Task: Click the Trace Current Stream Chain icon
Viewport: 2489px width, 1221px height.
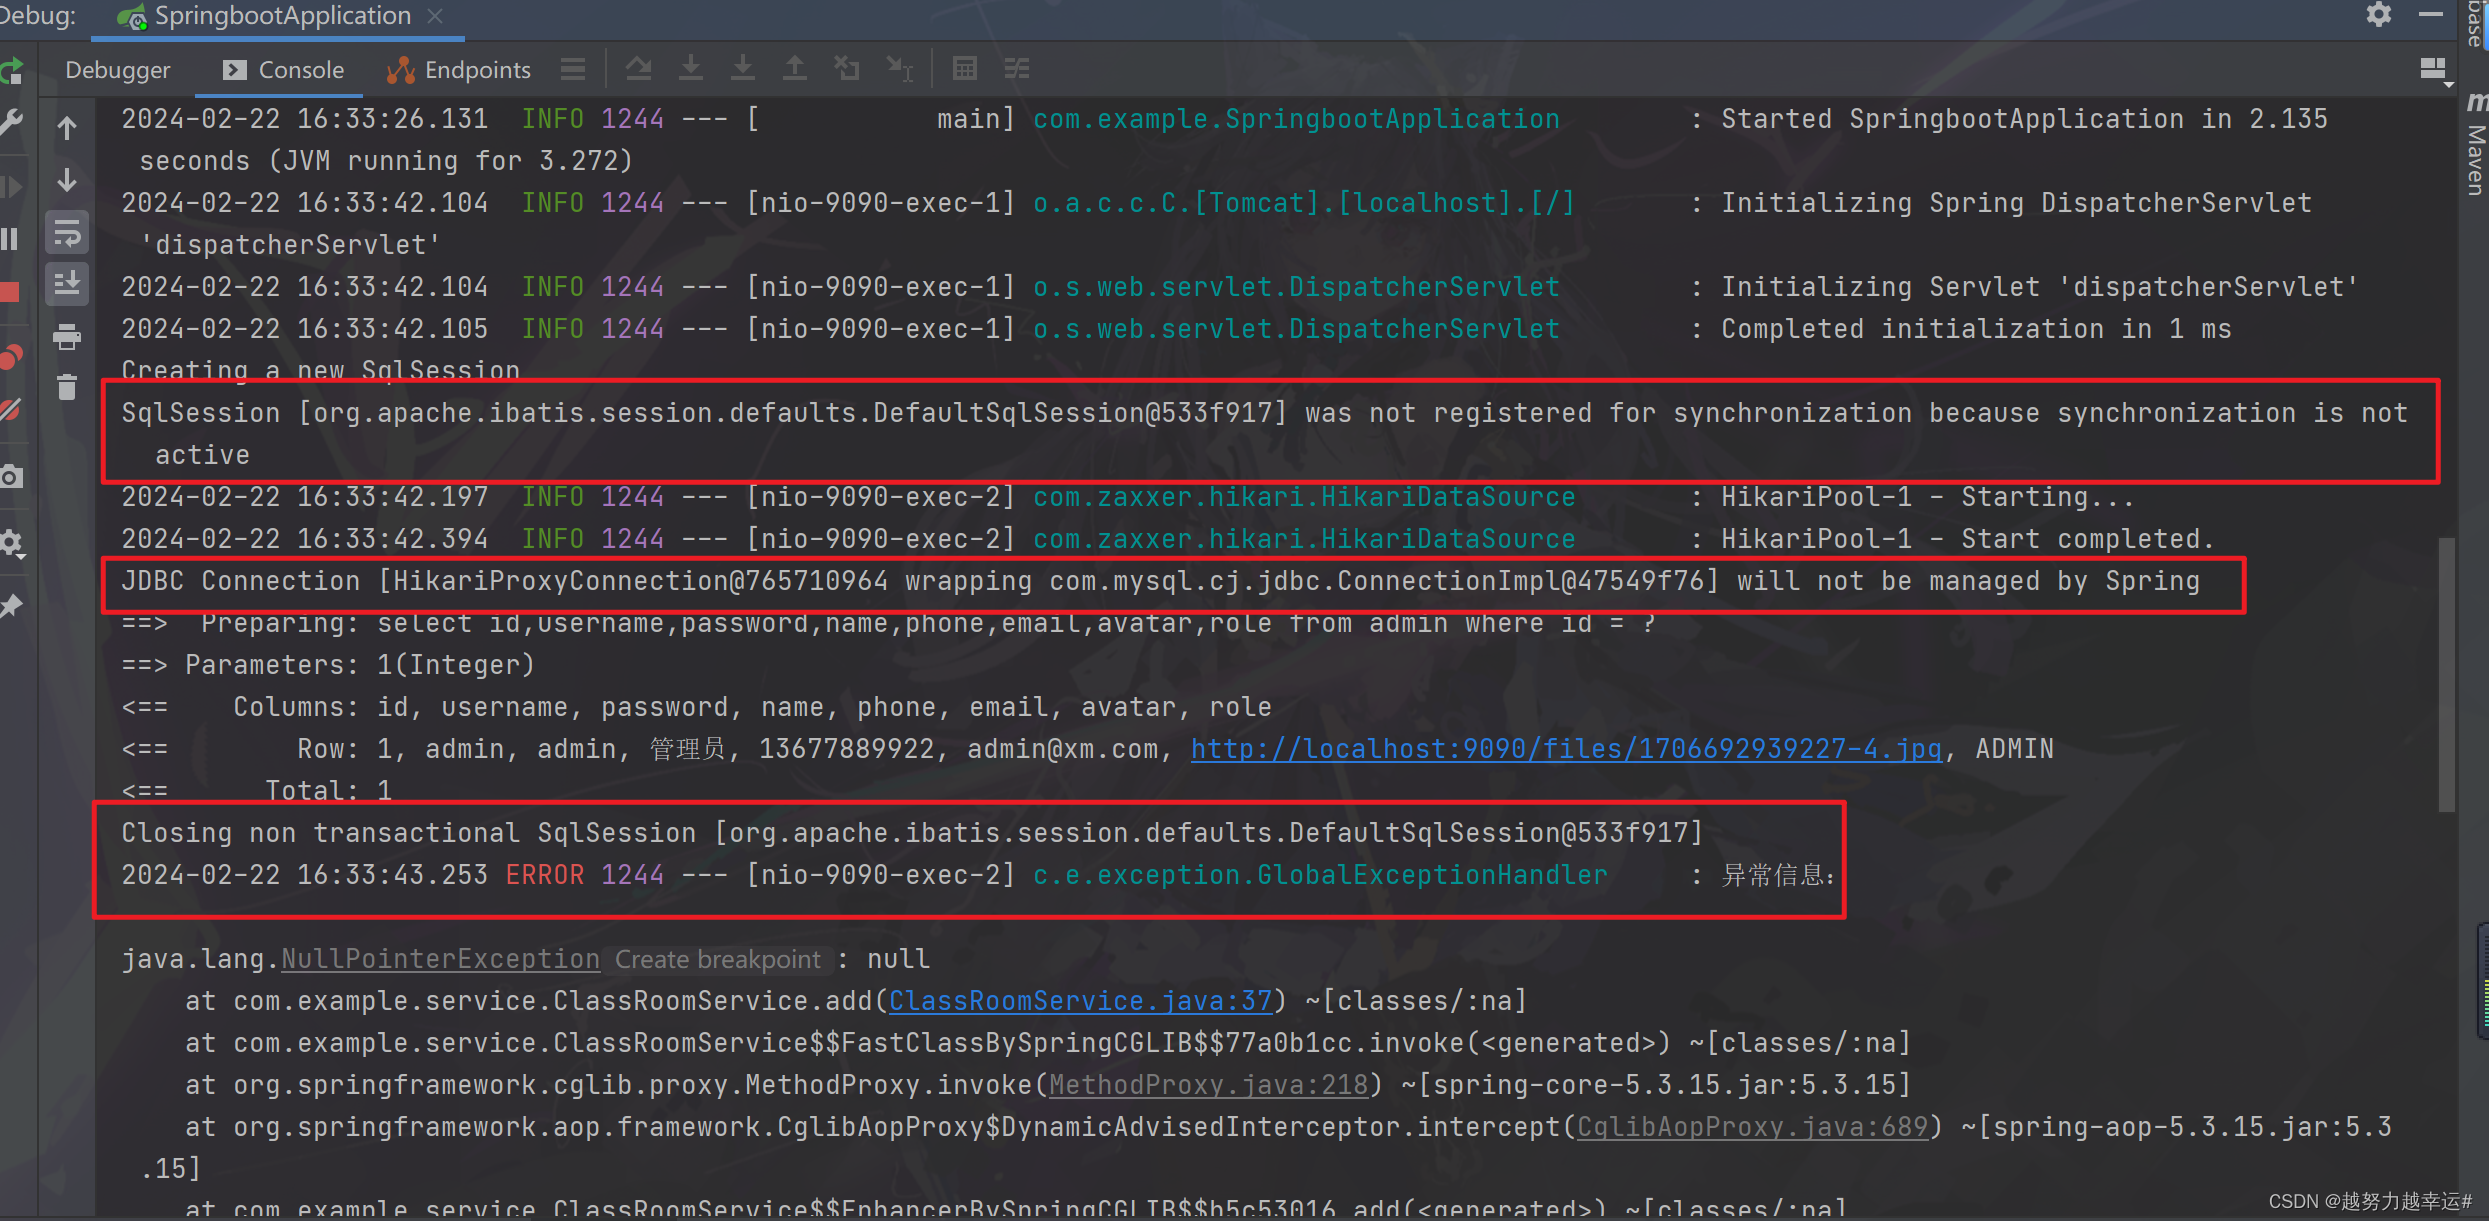Action: [x=1017, y=69]
